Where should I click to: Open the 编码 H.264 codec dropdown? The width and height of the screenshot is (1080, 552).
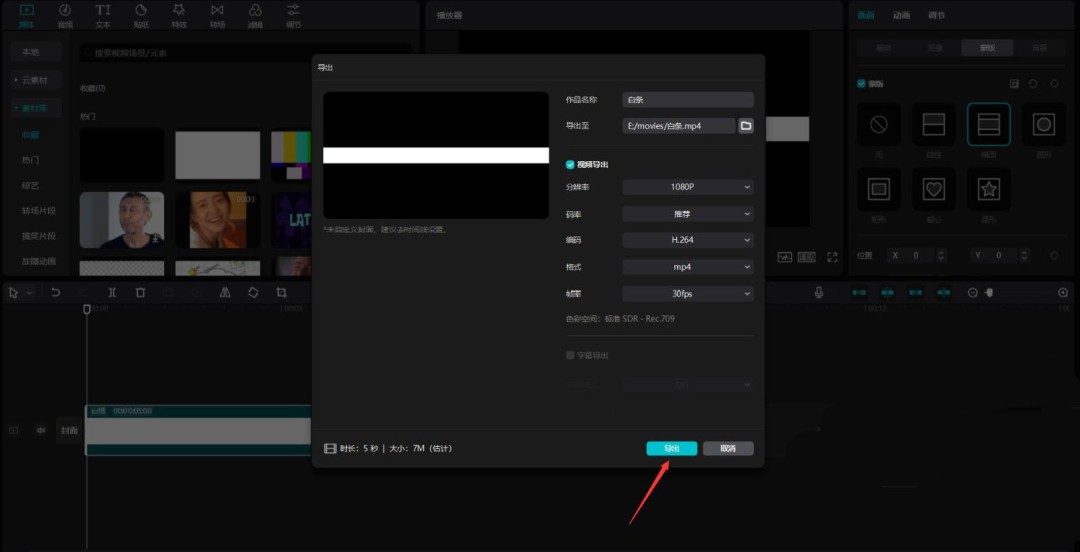coord(687,240)
